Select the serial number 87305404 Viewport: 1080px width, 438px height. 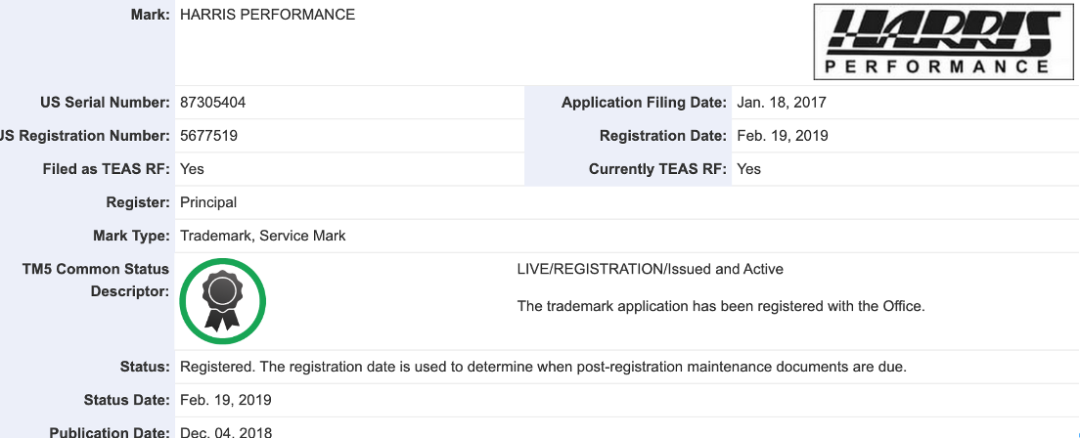pos(213,103)
